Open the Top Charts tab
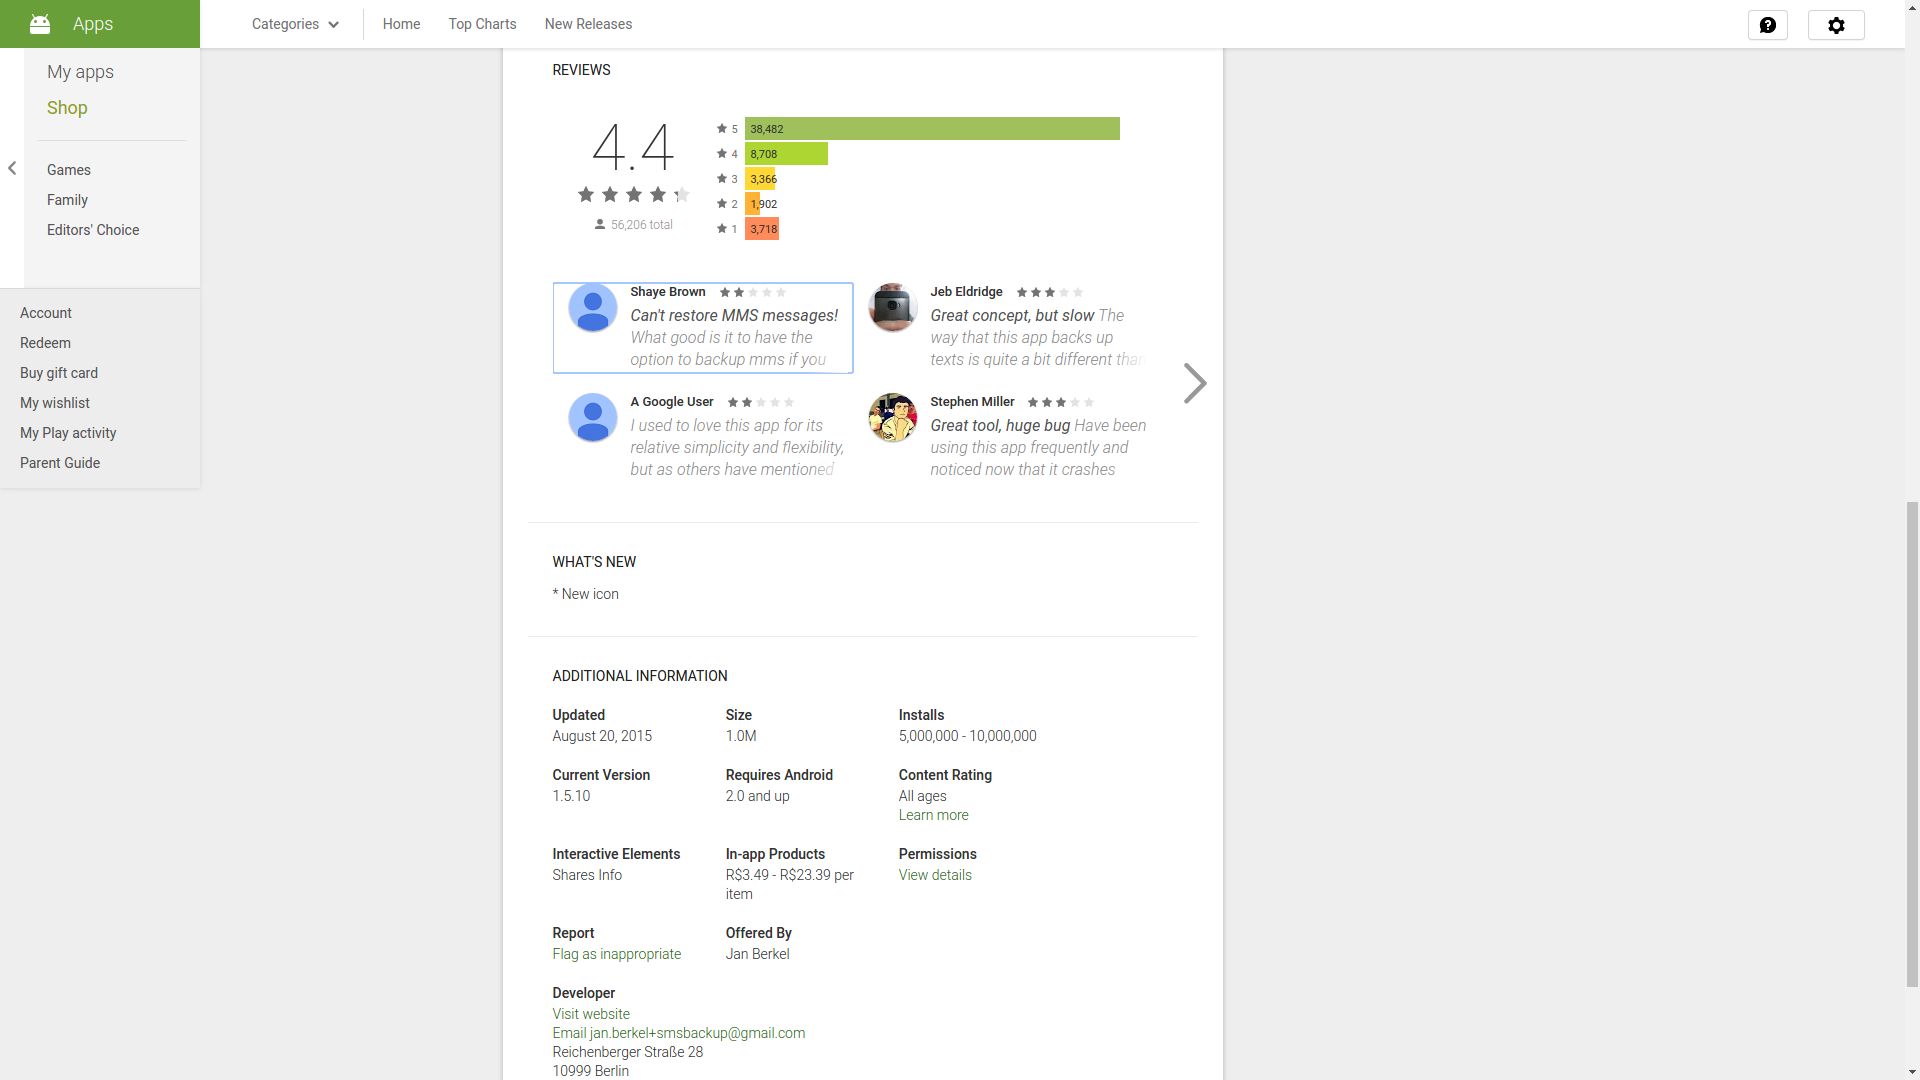The height and width of the screenshot is (1080, 1920). pos(482,24)
